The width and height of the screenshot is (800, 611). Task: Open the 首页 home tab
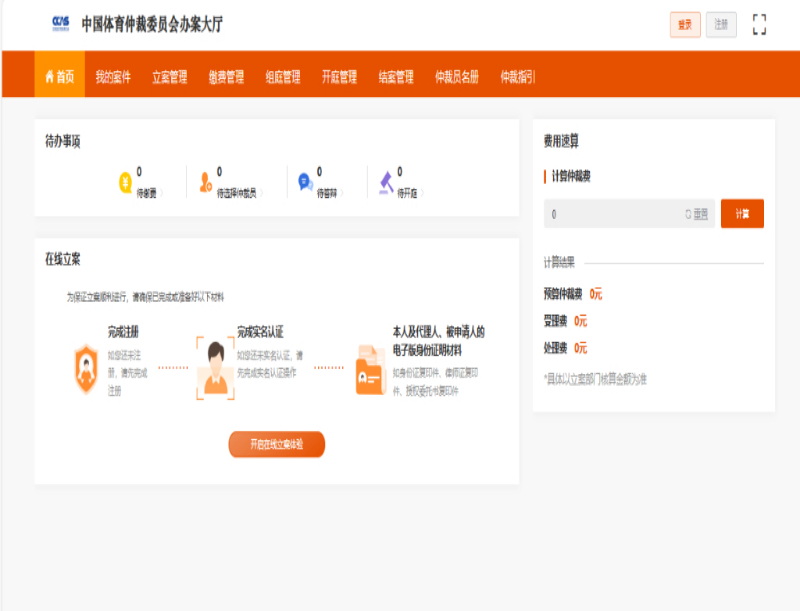point(59,77)
